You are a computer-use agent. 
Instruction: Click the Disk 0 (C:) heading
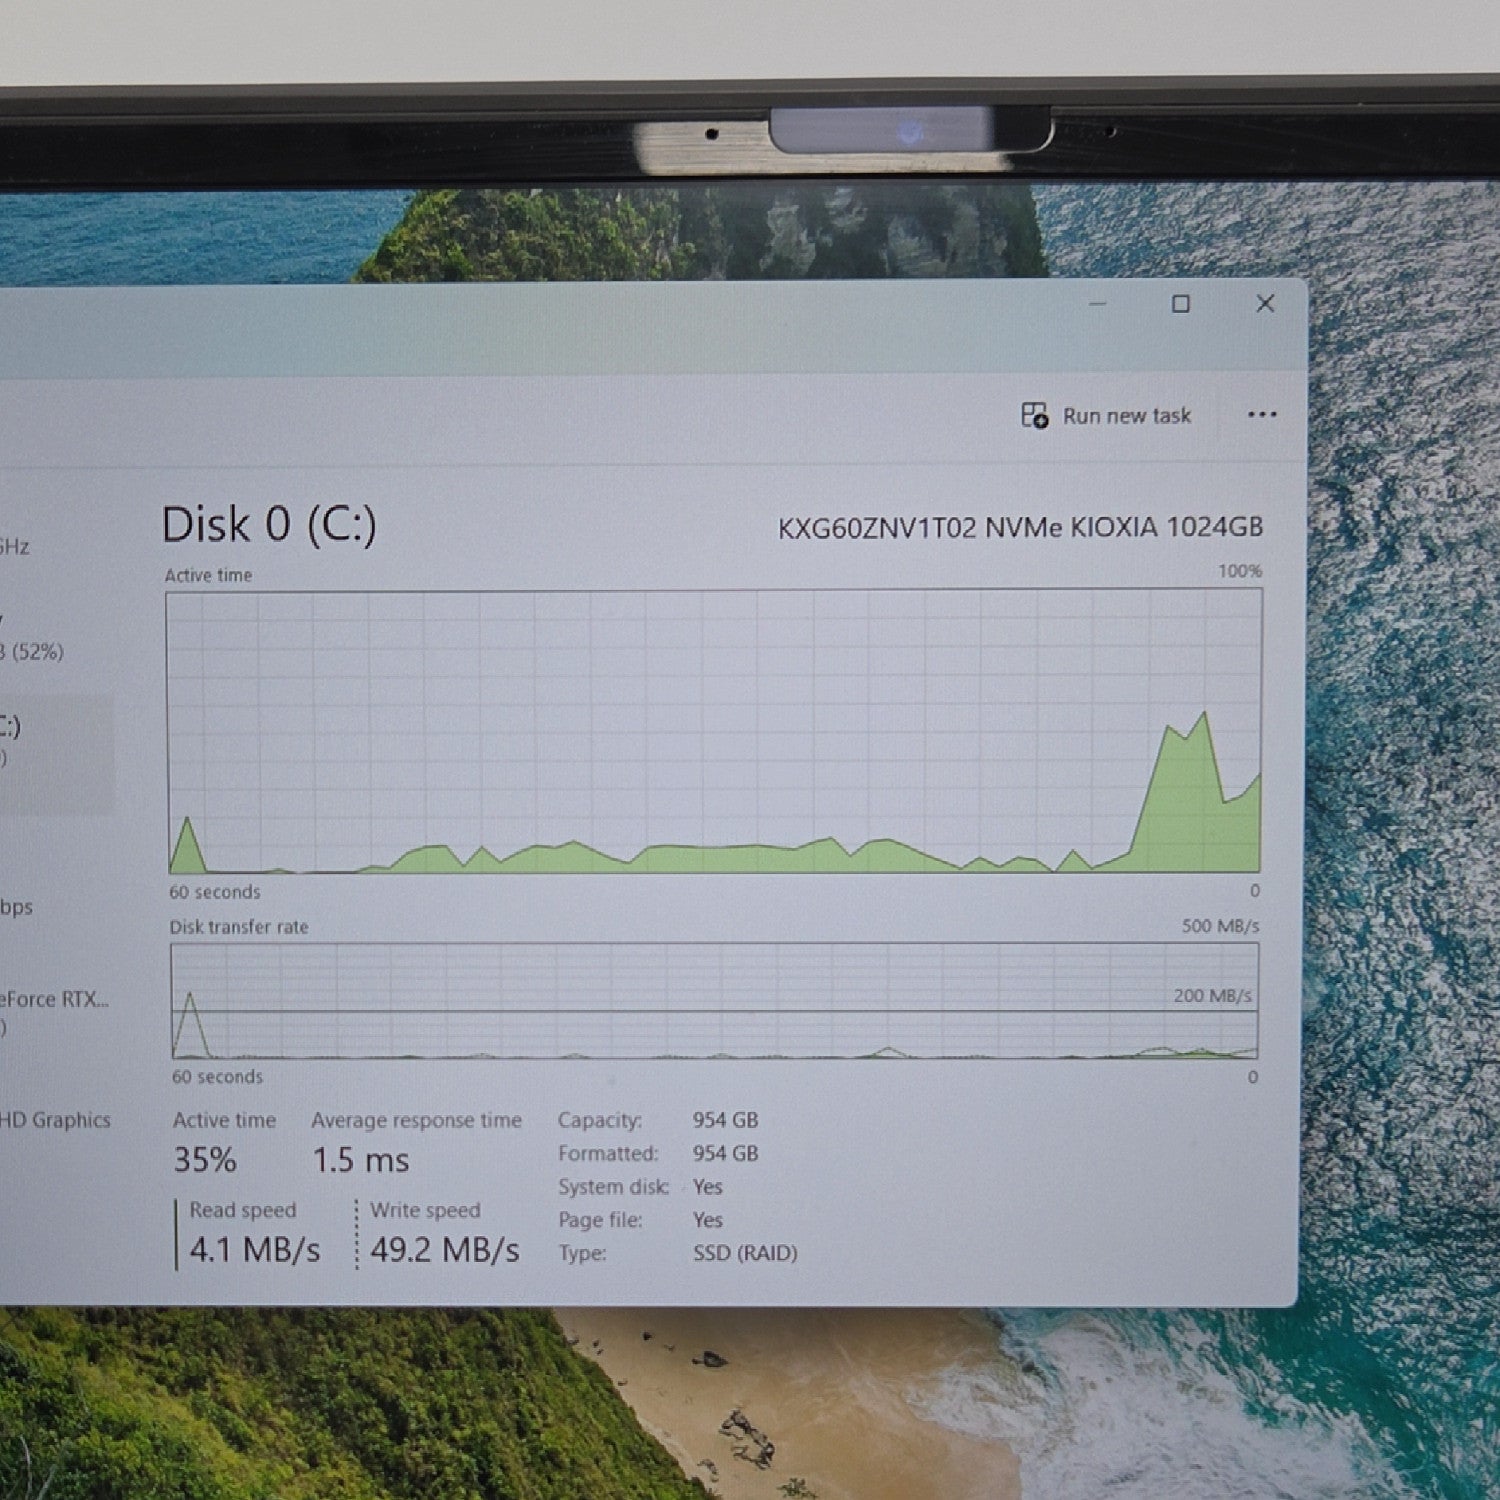pos(269,524)
